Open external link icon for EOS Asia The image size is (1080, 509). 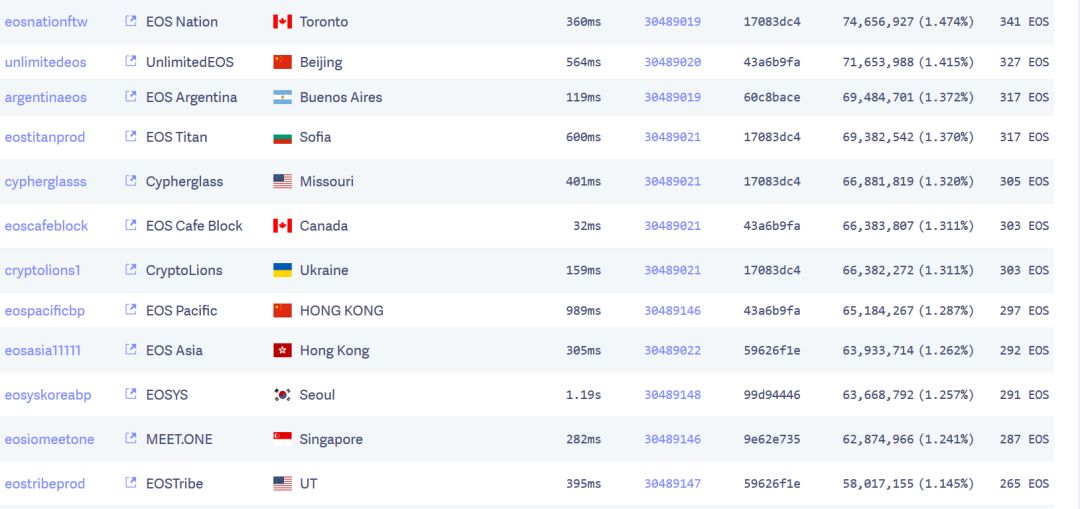tap(130, 349)
